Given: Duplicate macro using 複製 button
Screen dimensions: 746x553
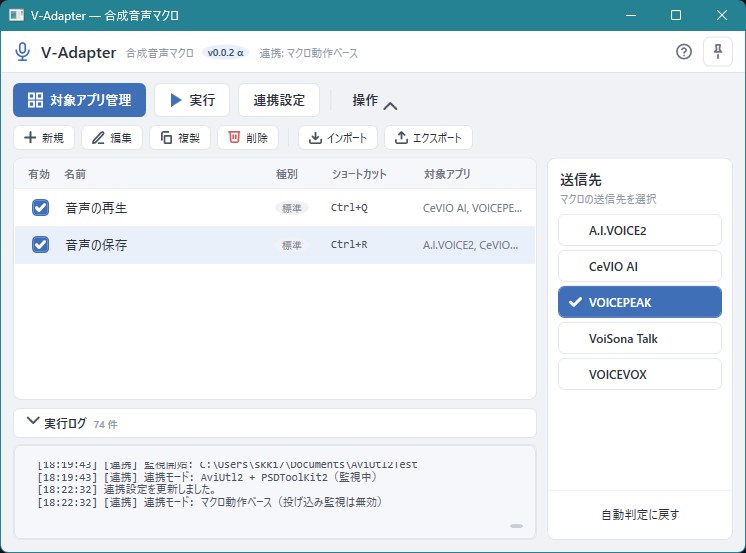Looking at the screenshot, I should pos(180,138).
